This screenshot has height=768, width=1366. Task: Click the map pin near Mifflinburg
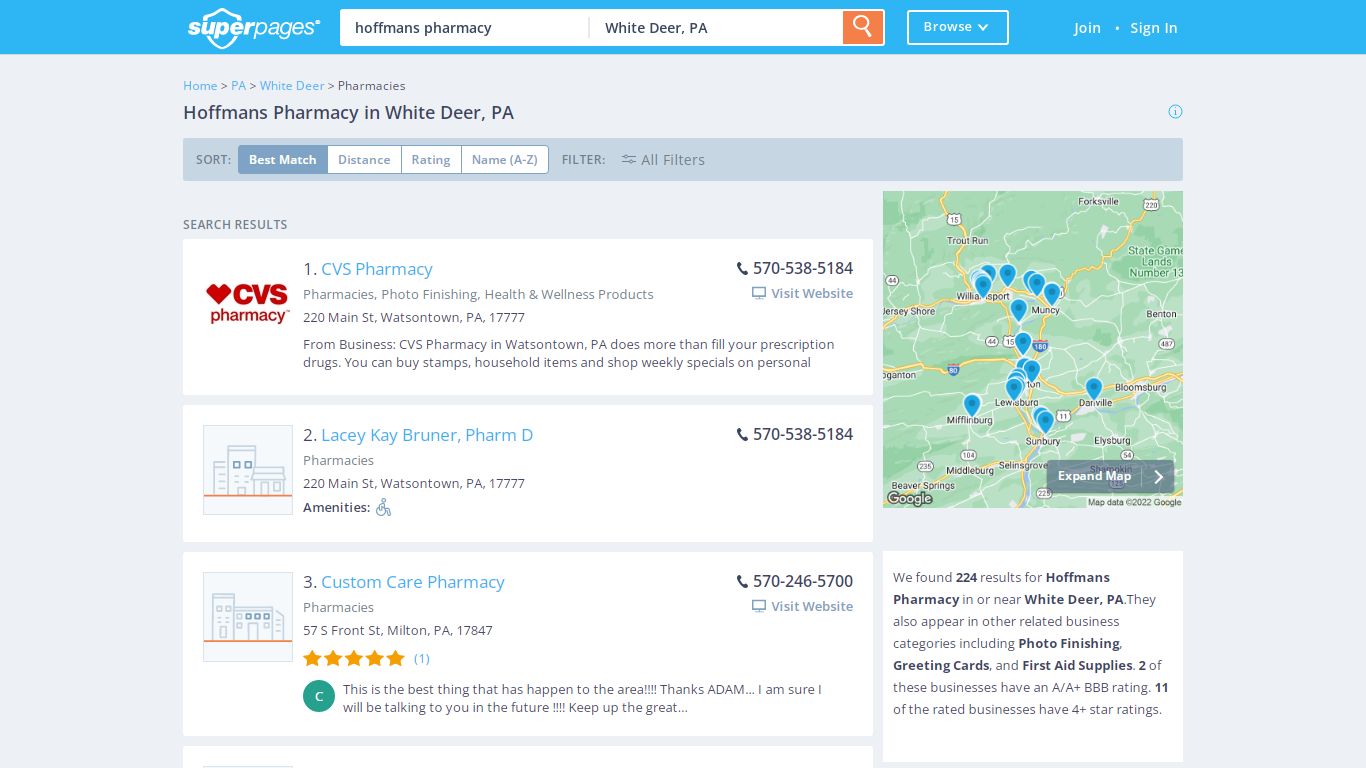tap(972, 405)
